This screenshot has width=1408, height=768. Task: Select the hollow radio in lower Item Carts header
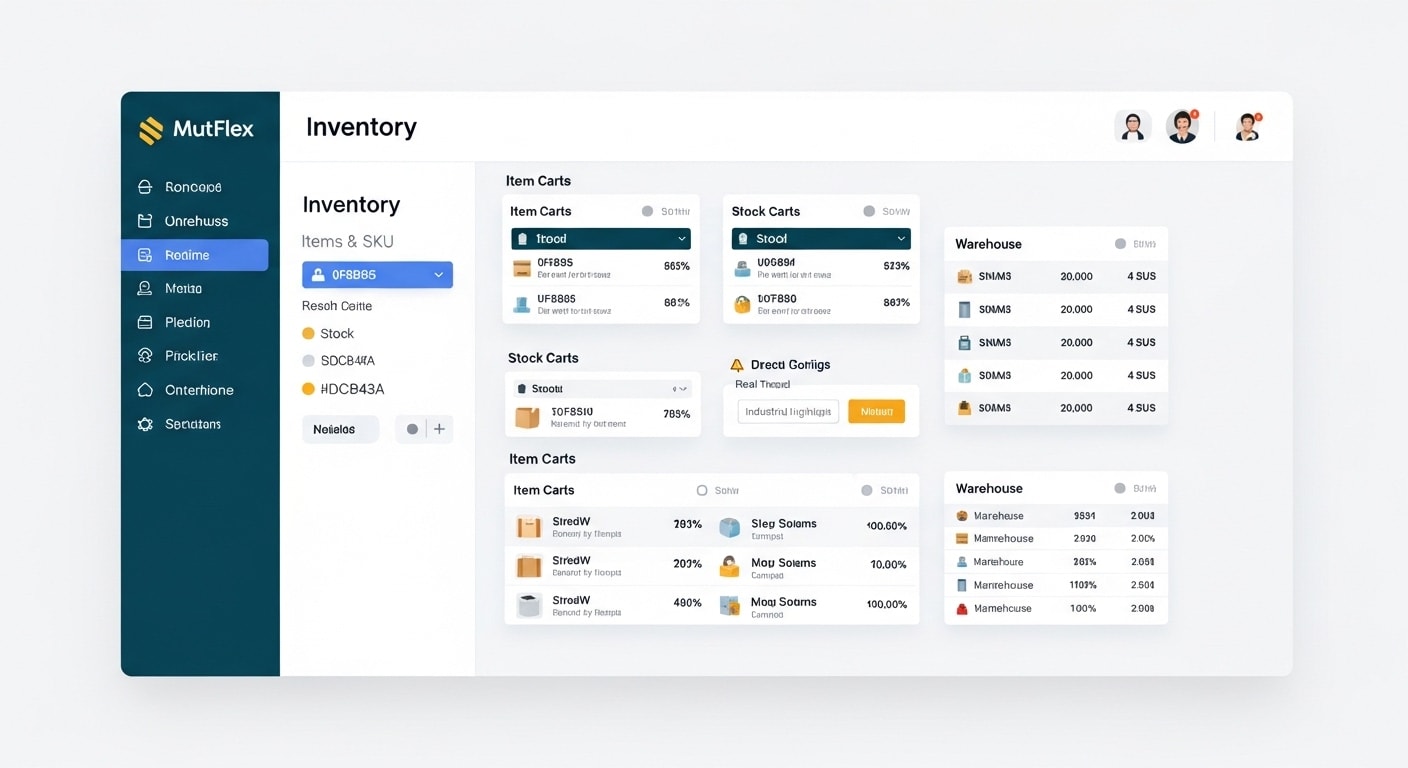(702, 490)
